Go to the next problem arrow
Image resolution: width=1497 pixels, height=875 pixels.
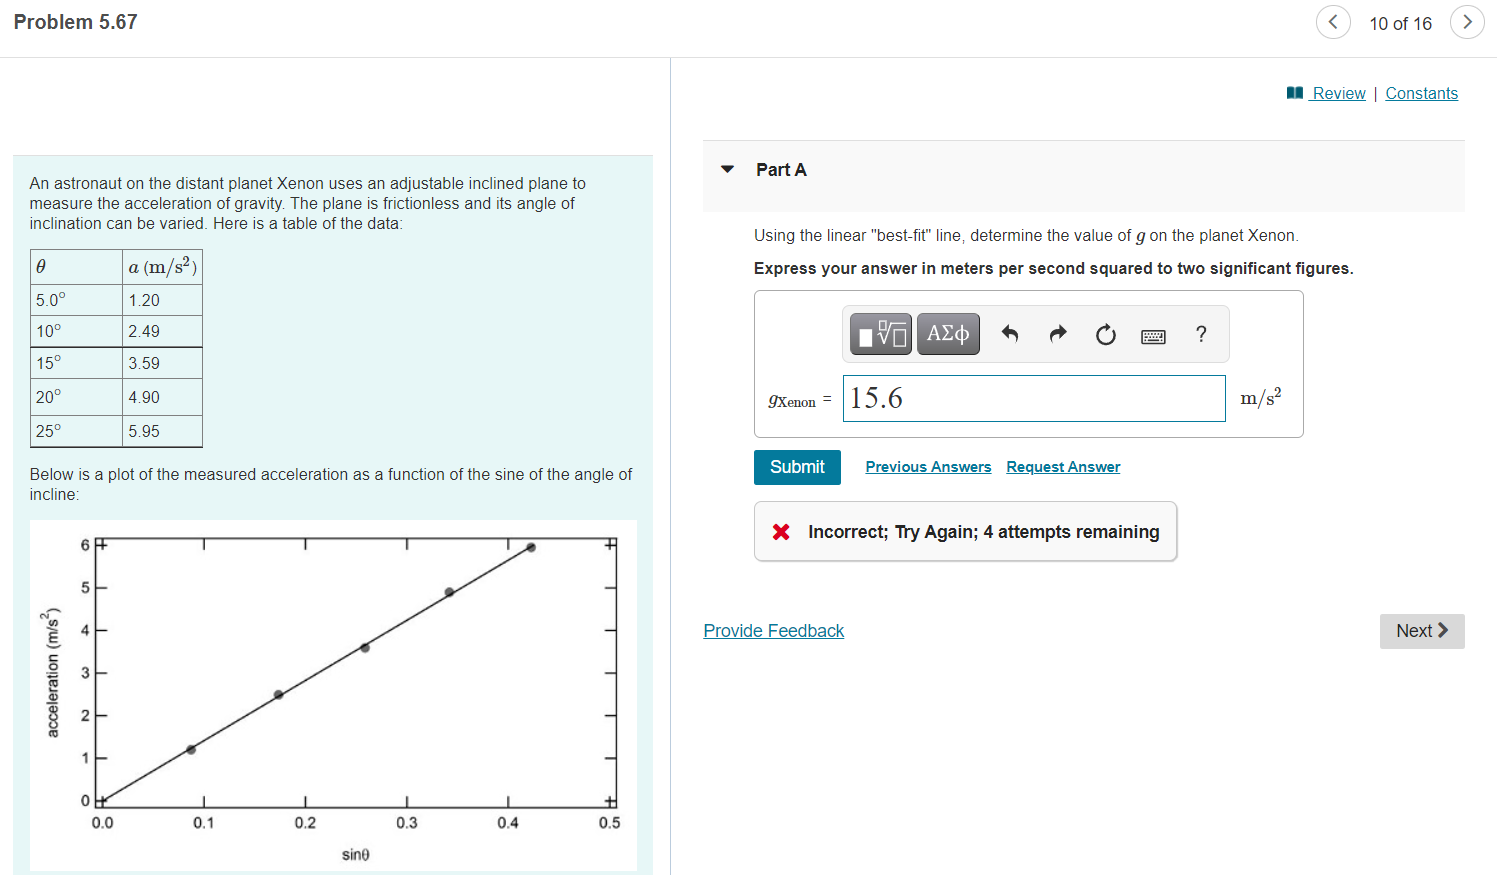(1467, 22)
